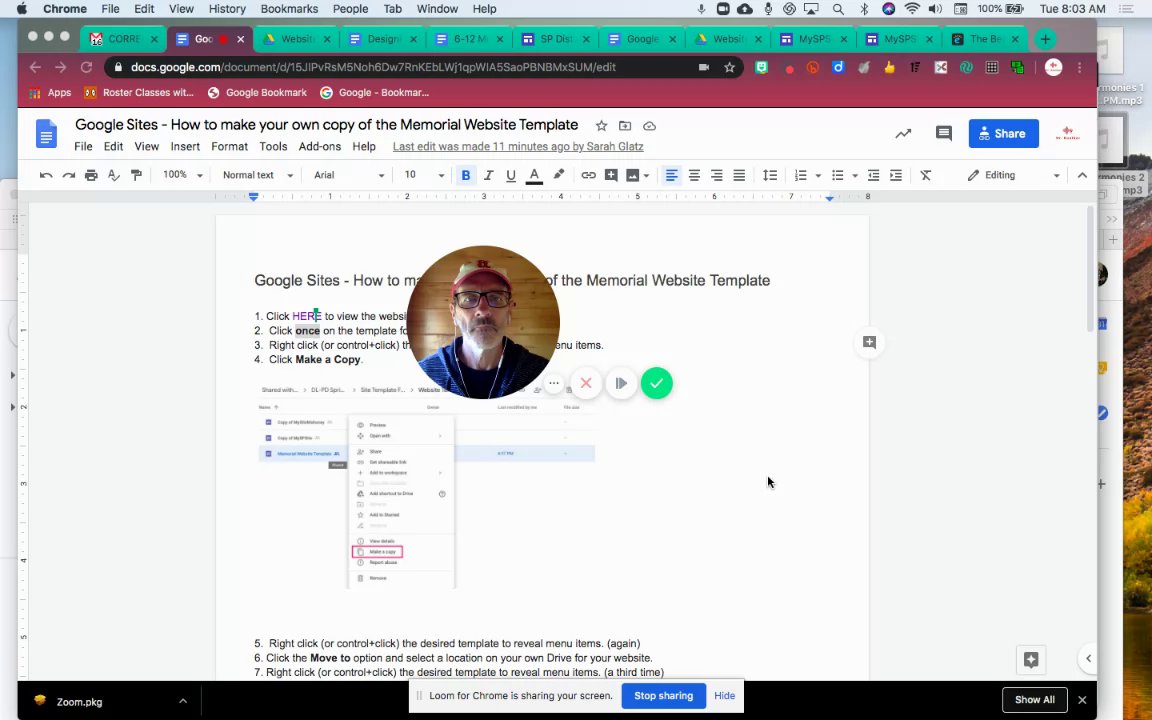Open the File menu in Docs

click(83, 146)
